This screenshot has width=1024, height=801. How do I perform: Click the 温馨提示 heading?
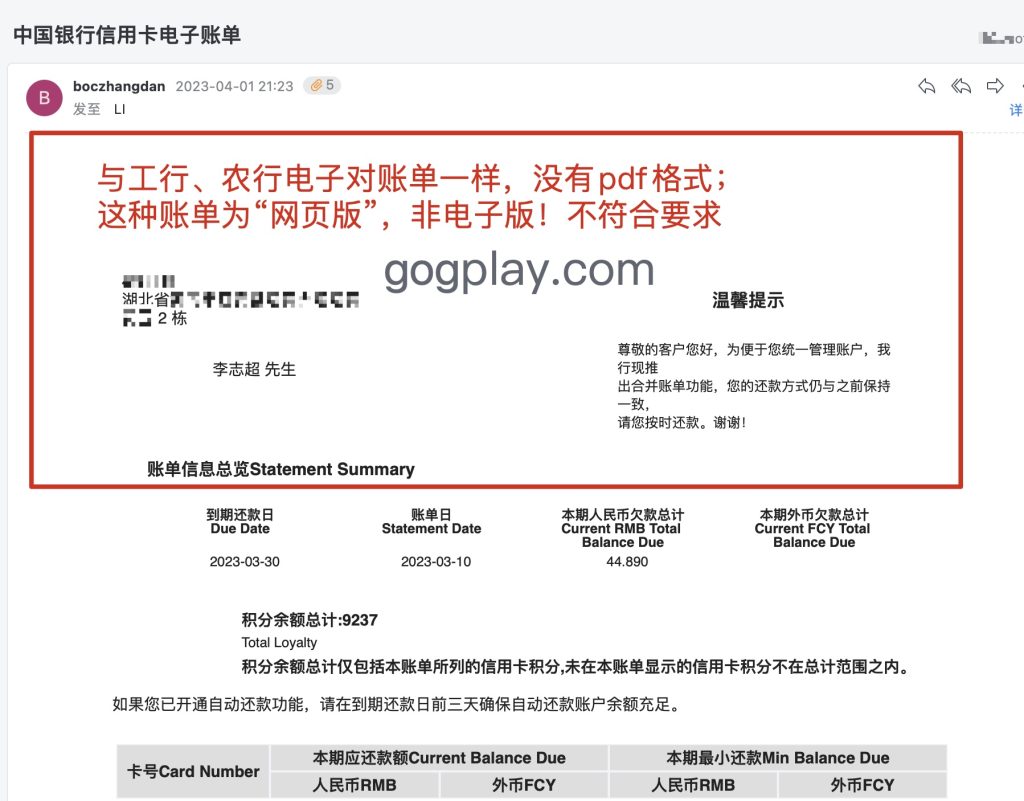click(x=747, y=300)
